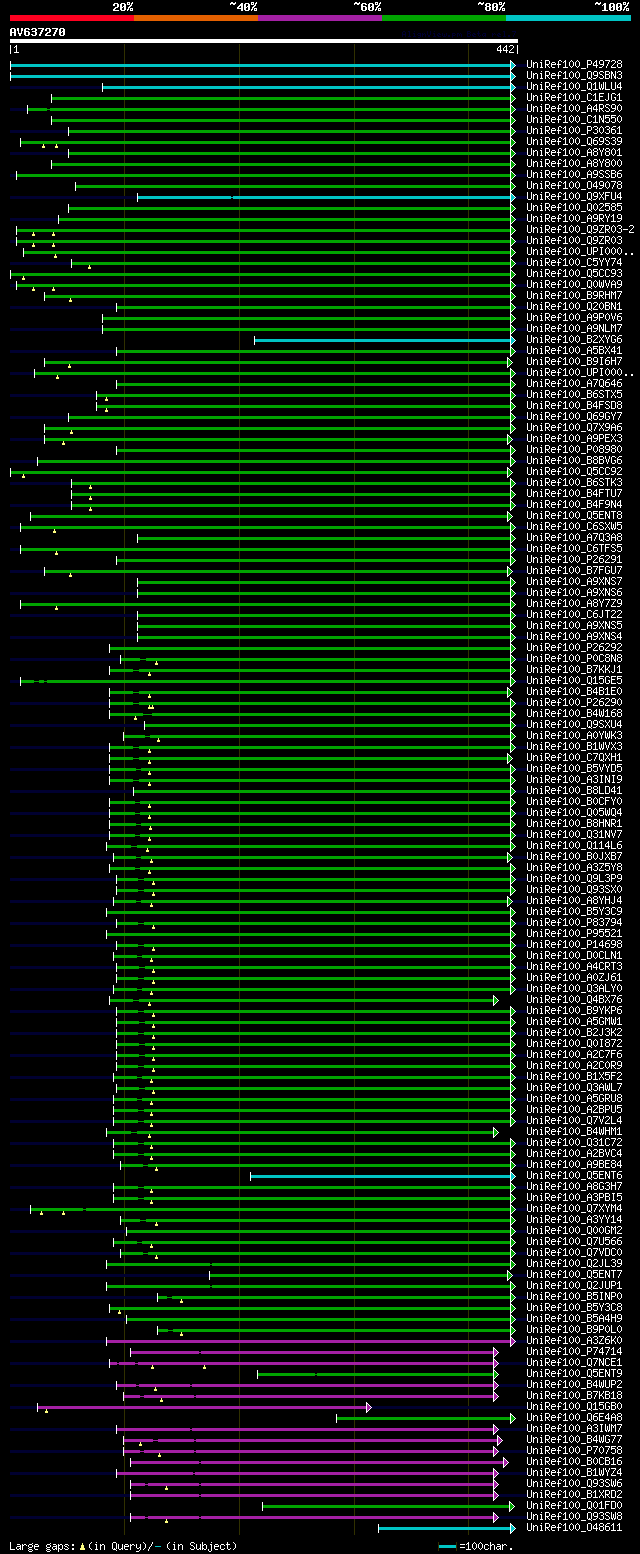This screenshot has height=1554, width=640.
Task: Click label UniRef100_Q01FD0
Action: pos(574,1506)
